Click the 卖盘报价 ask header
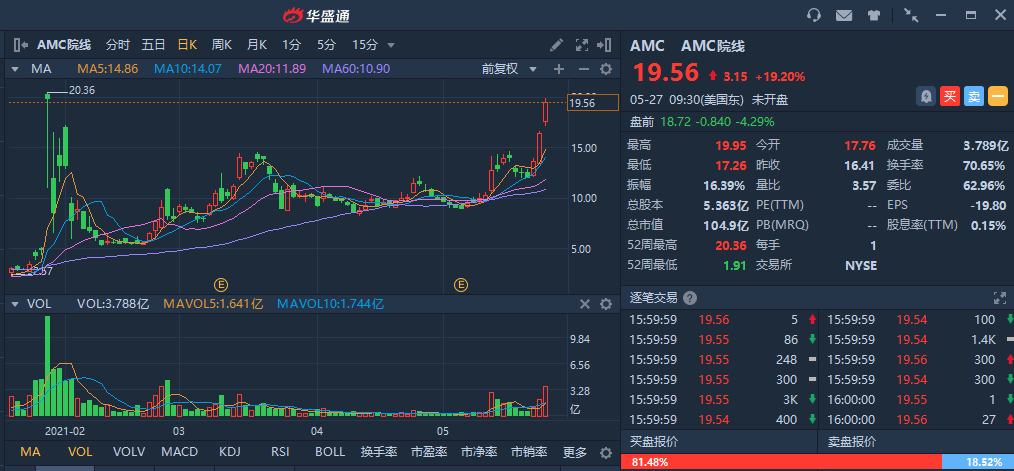Viewport: 1014px width, 471px height. click(x=851, y=442)
